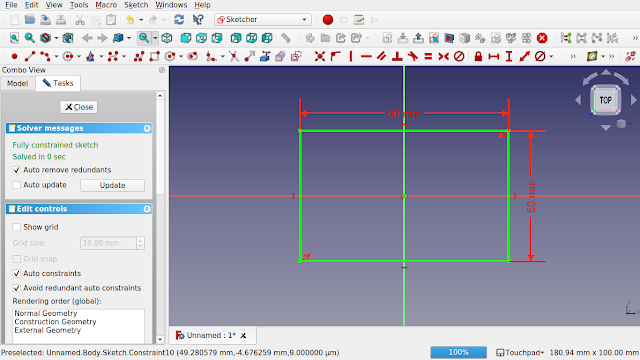Apply horizontal constraint

[366, 56]
